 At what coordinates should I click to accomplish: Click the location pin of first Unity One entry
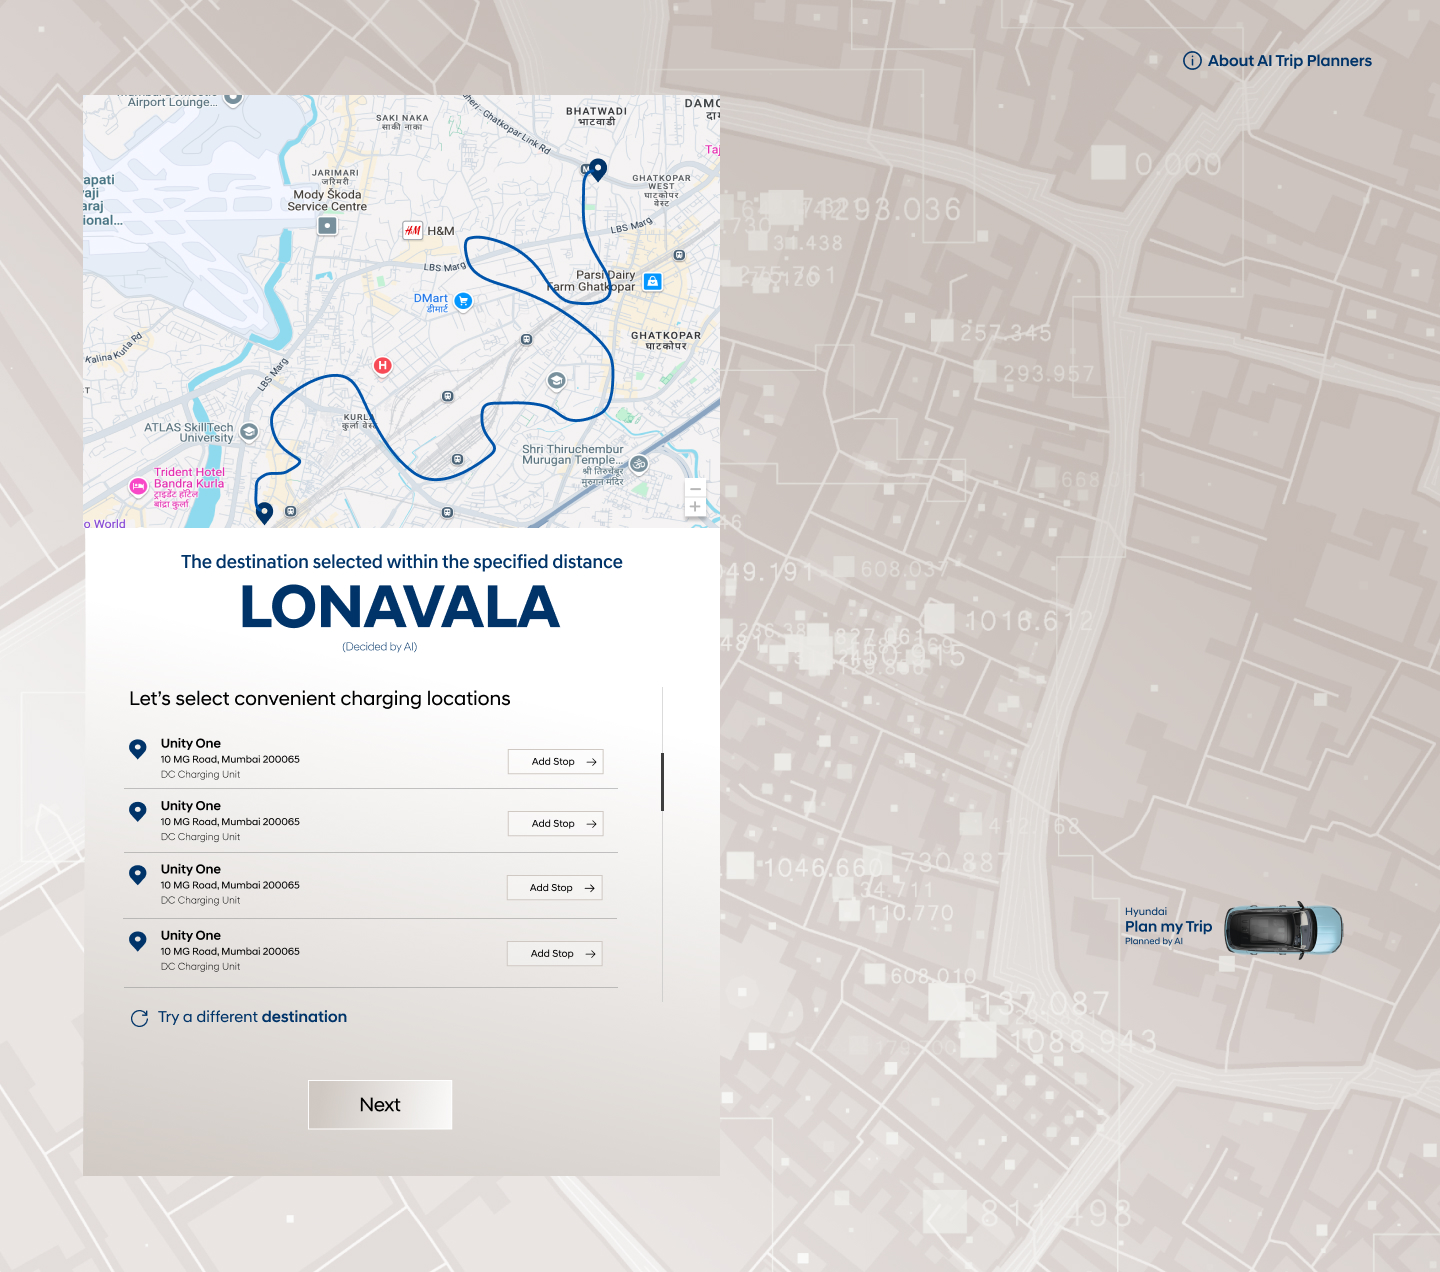[x=138, y=748]
